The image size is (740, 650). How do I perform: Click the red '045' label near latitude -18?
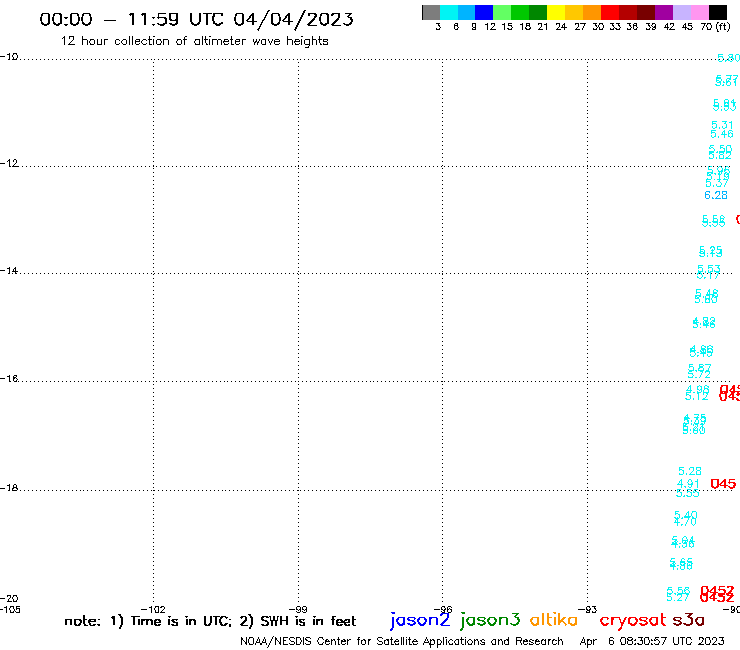(x=723, y=484)
